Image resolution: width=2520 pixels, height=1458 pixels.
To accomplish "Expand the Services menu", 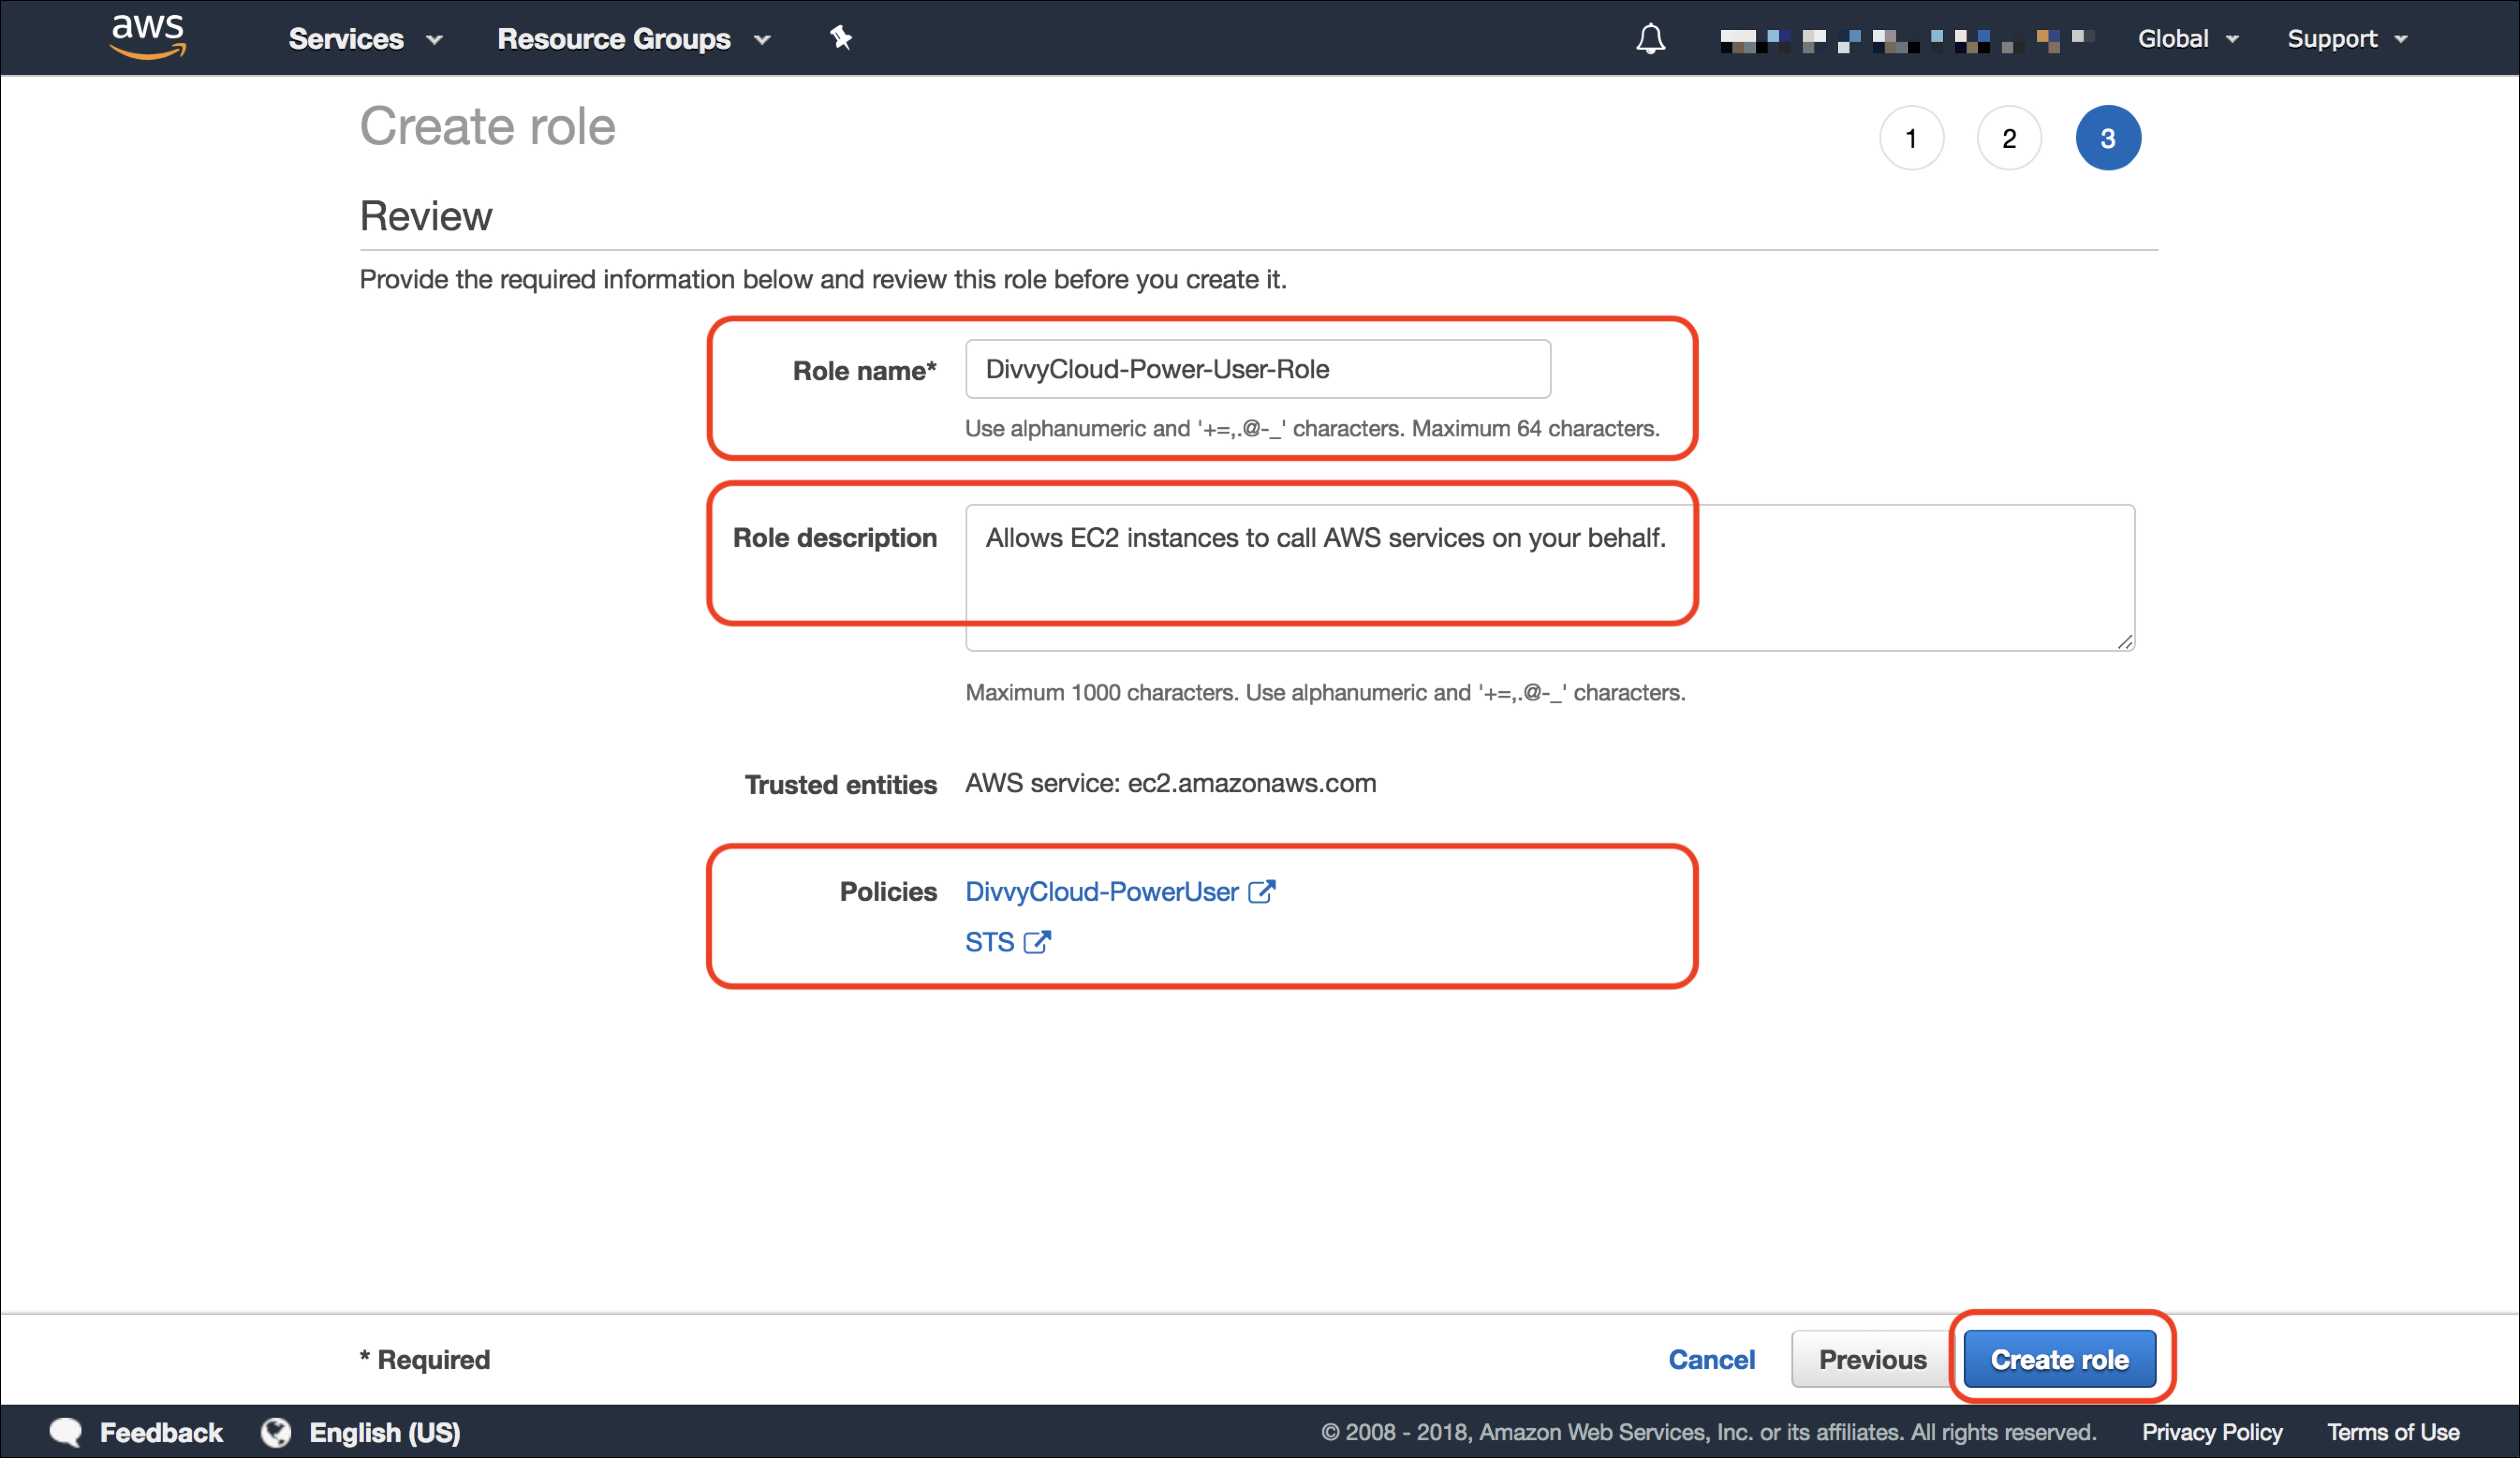I will click(365, 39).
